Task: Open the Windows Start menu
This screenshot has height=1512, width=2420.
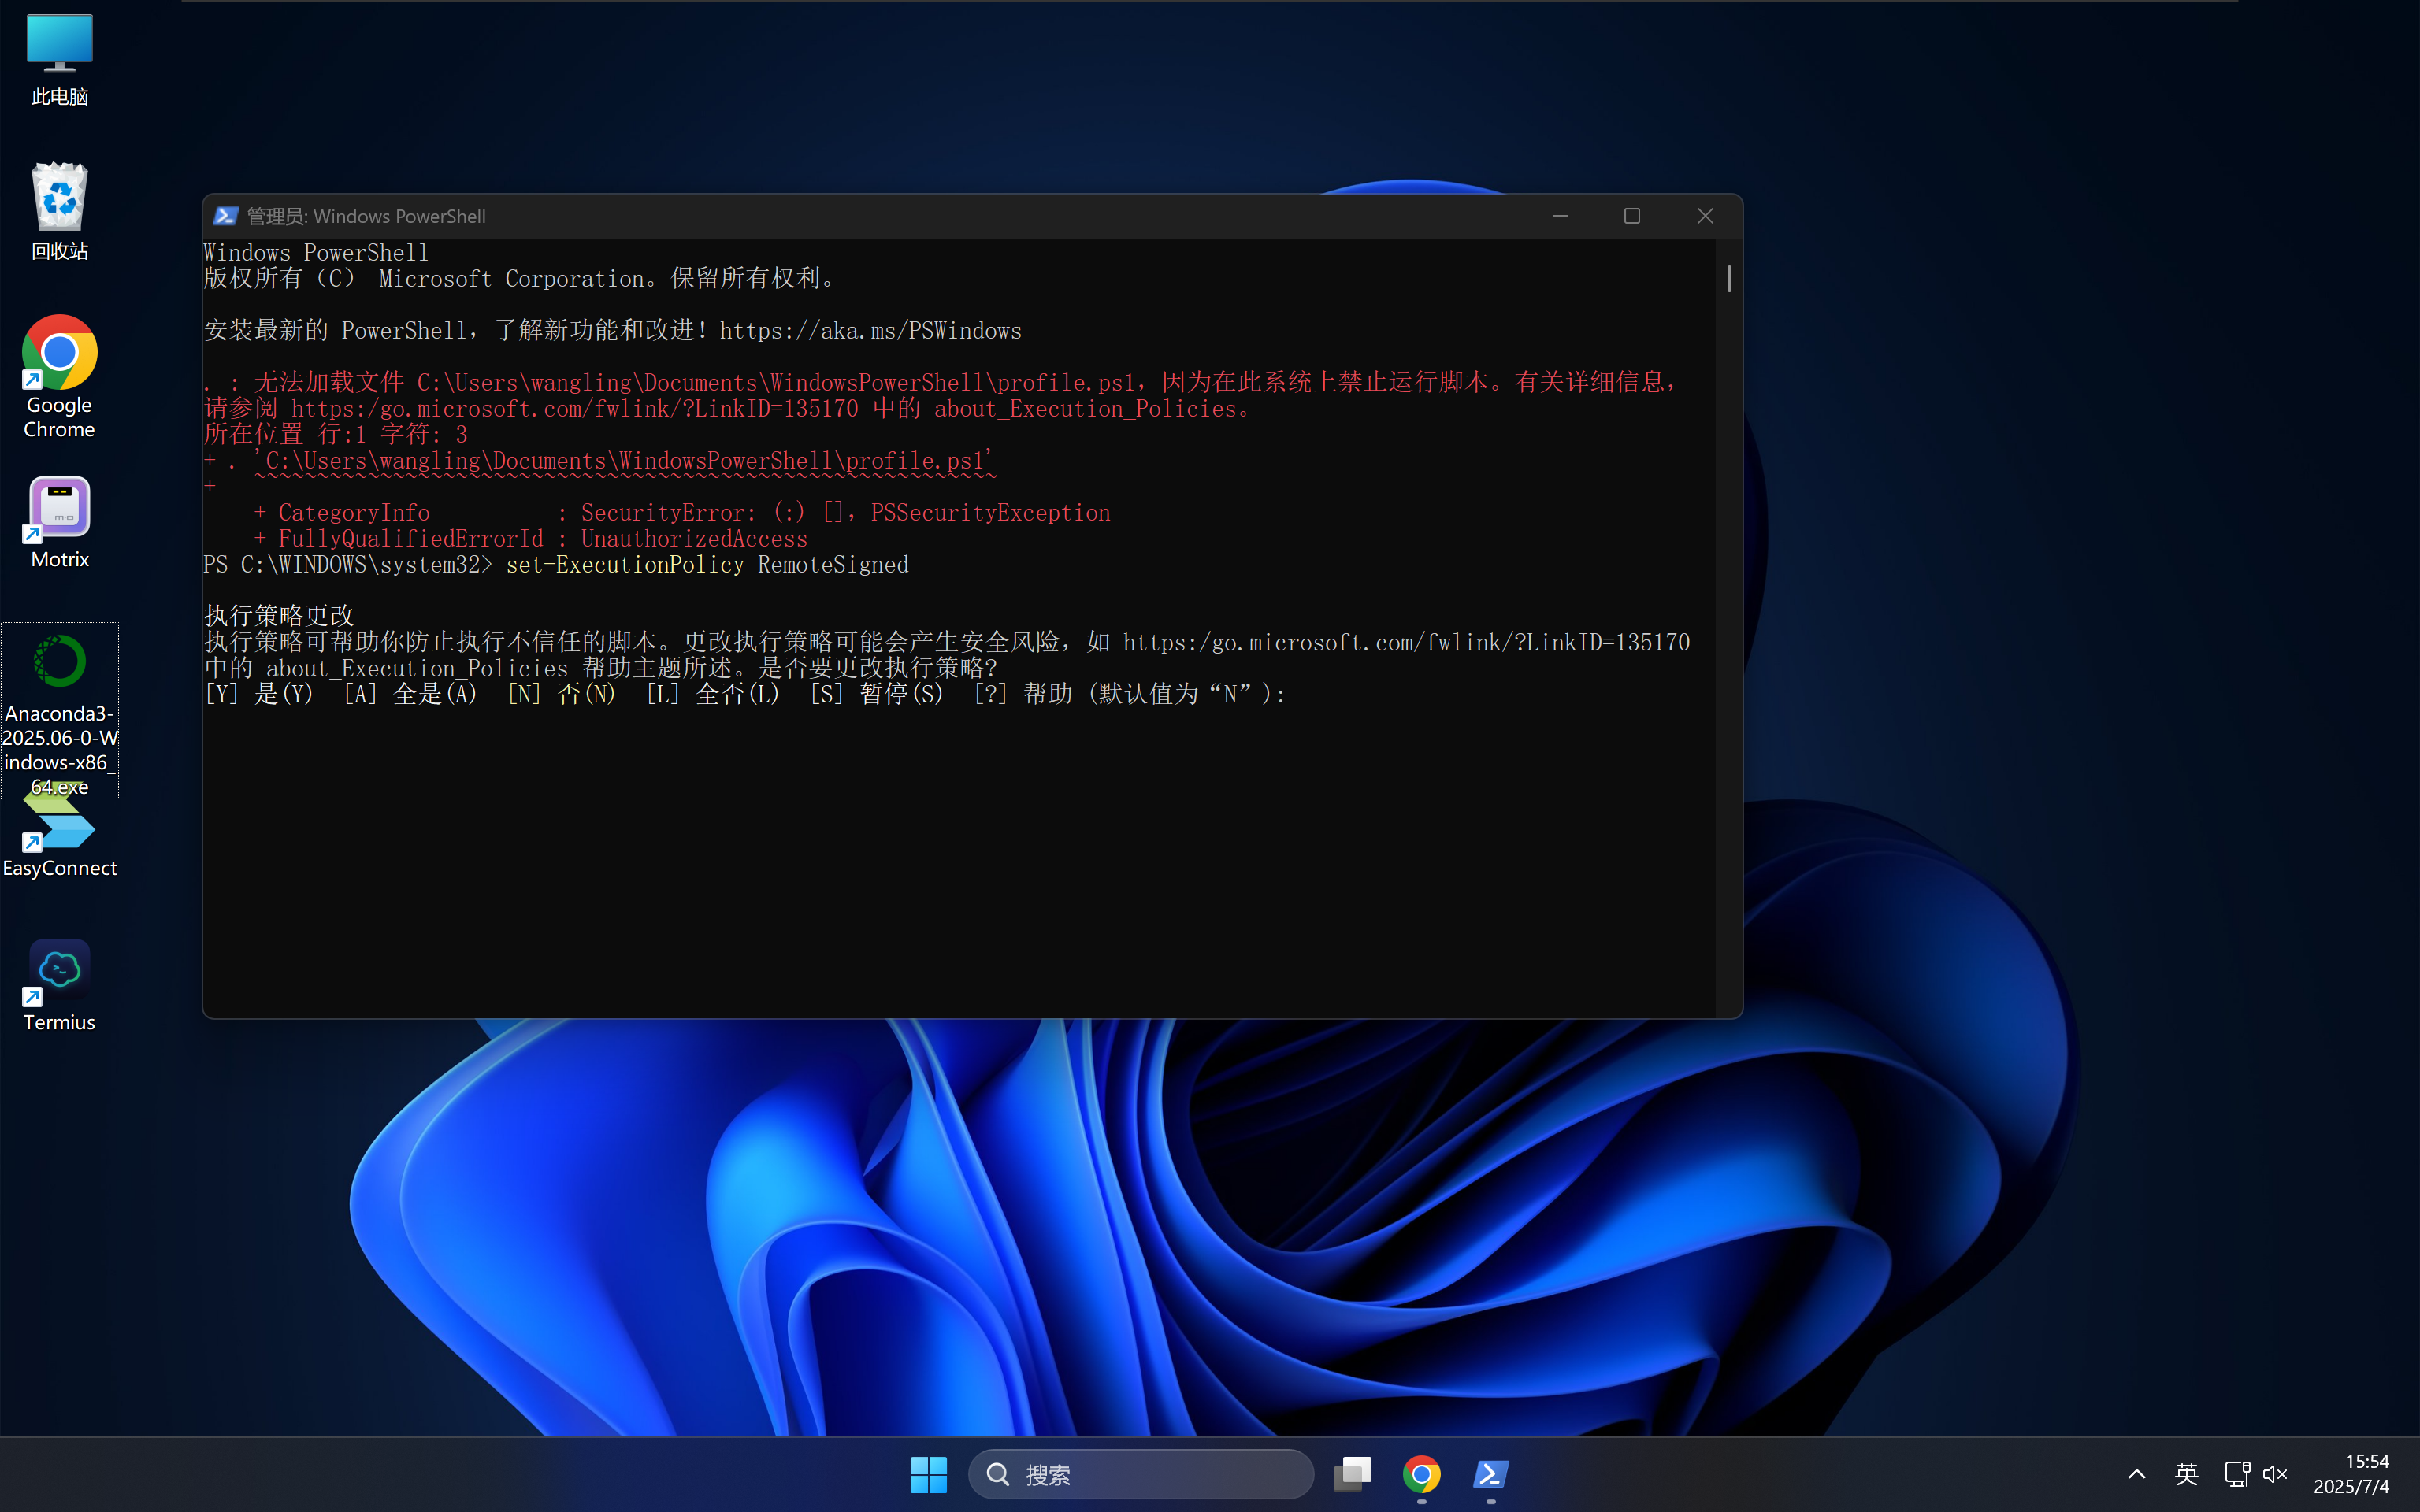Action: point(928,1474)
